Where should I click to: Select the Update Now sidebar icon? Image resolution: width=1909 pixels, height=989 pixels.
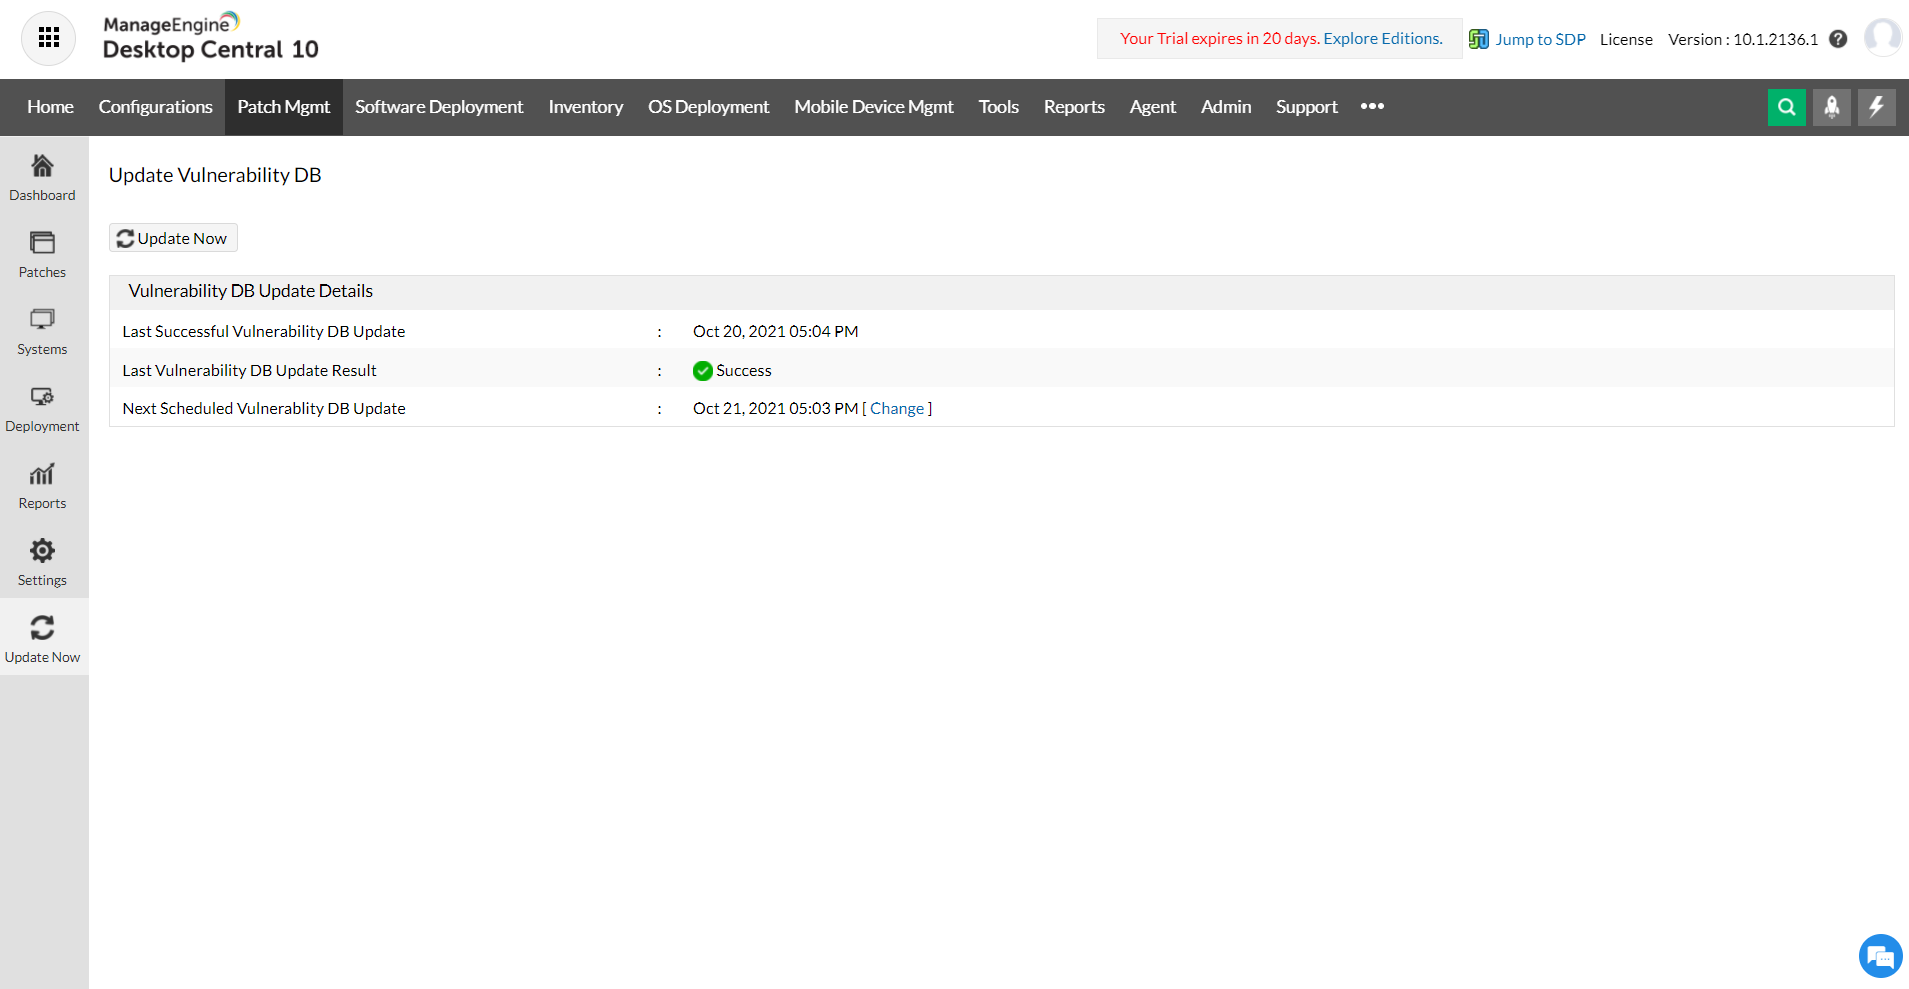coord(42,637)
